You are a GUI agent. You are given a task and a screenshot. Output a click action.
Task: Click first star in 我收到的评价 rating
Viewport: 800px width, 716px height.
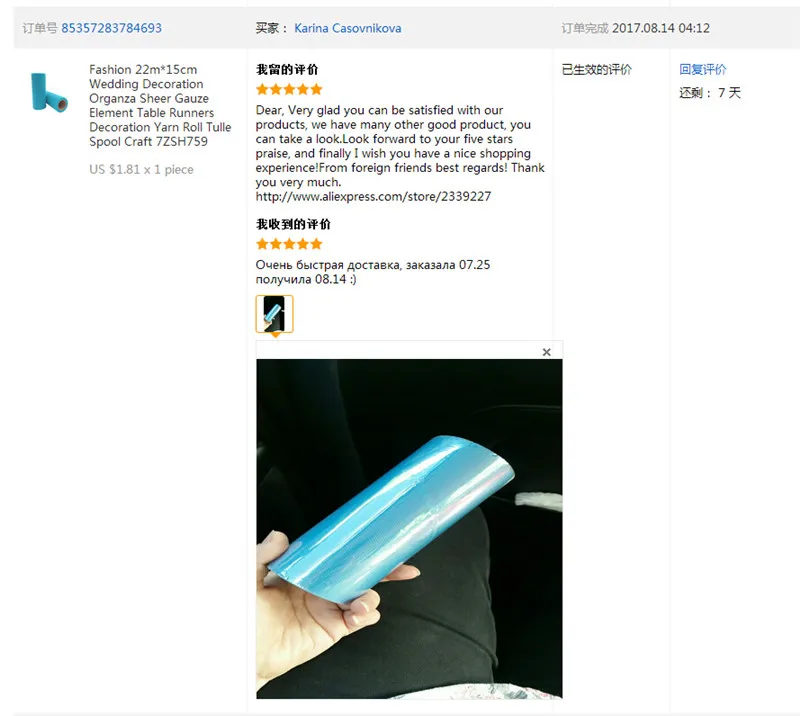pyautogui.click(x=262, y=244)
